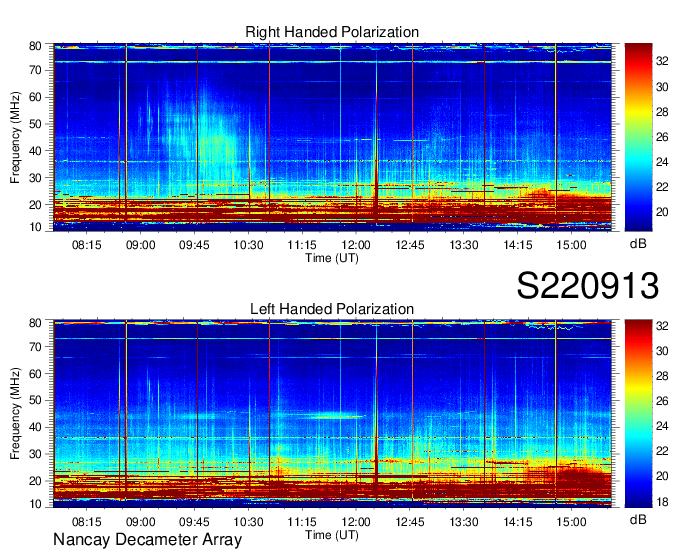The width and height of the screenshot is (680, 552).
Task: Click the 70 MHz tick on Right Handed frequency axis
Action: tap(36, 70)
